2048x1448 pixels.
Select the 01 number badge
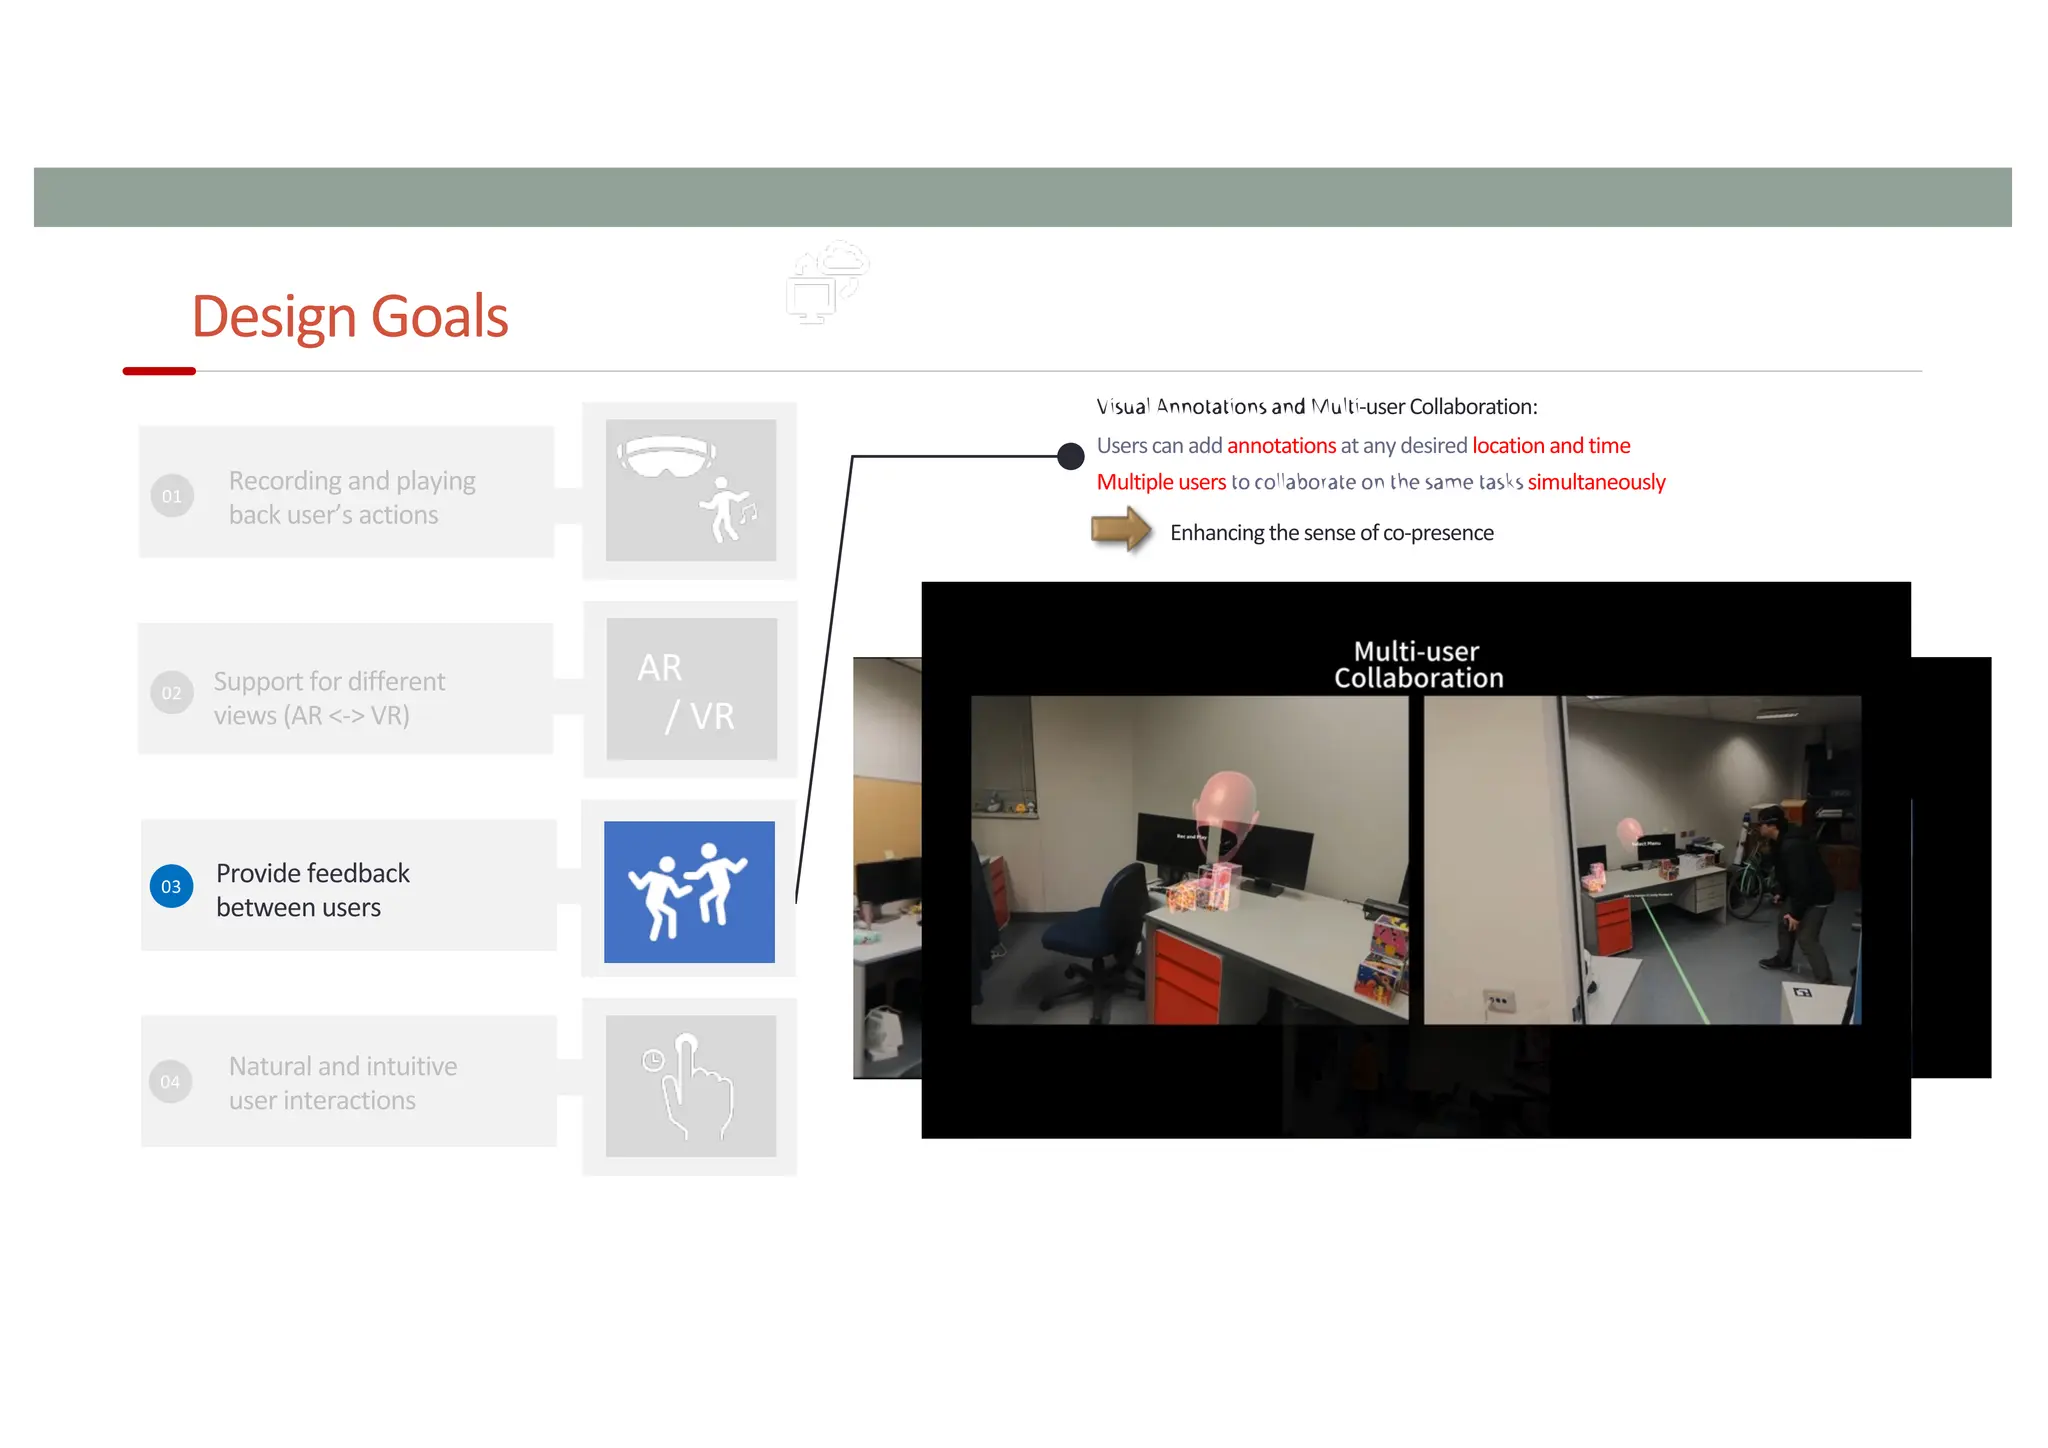pos(172,496)
